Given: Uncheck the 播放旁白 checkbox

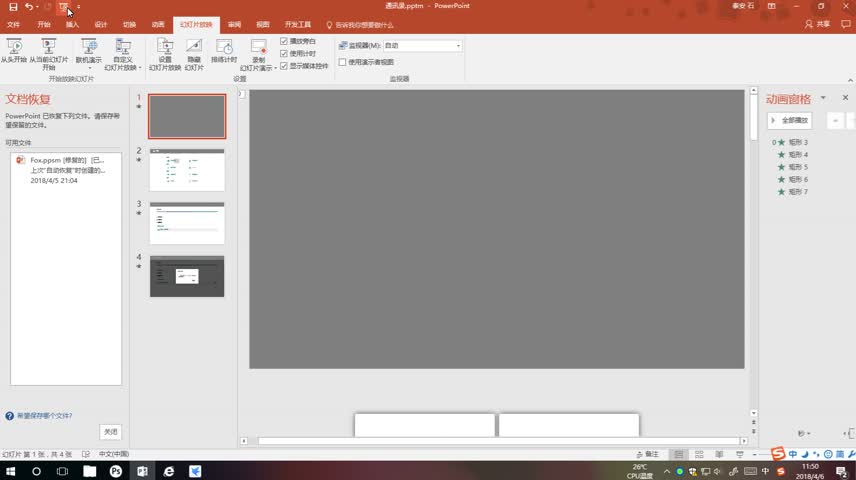Looking at the screenshot, I should [x=284, y=42].
